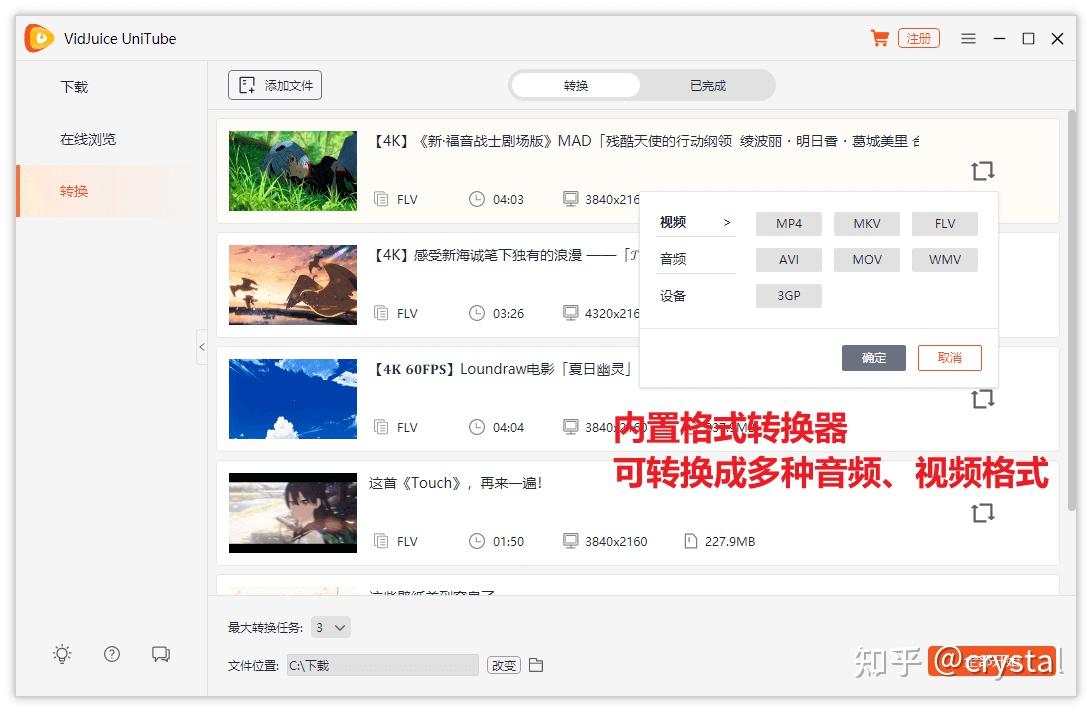Open thumbnail of 新·福音战士 video
This screenshot has height=712, width=1092.
292,171
